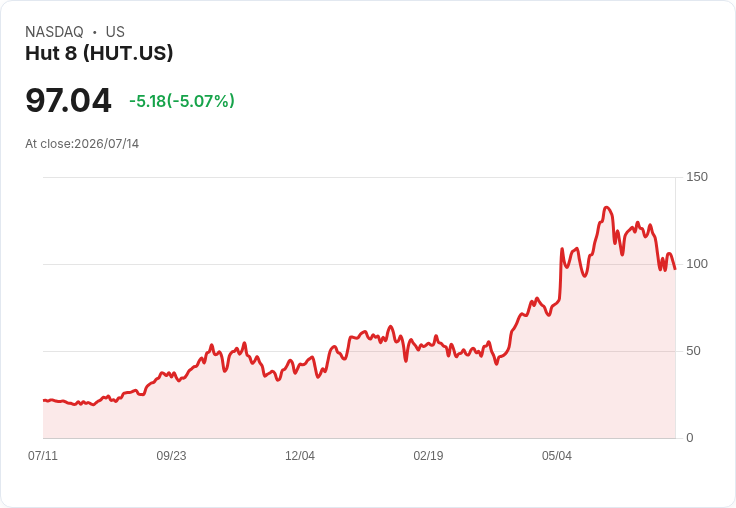736x508 pixels.
Task: Click the sharp spike just after 05/04
Action: (x=562, y=248)
